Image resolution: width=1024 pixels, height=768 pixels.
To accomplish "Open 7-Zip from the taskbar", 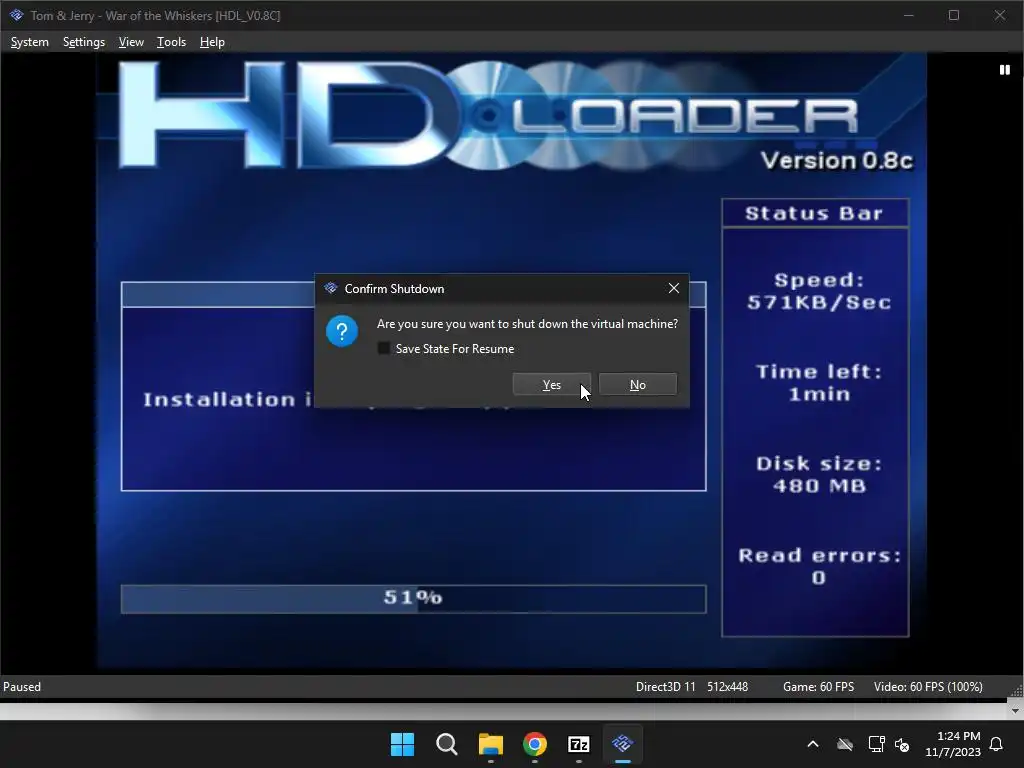I will (x=579, y=744).
